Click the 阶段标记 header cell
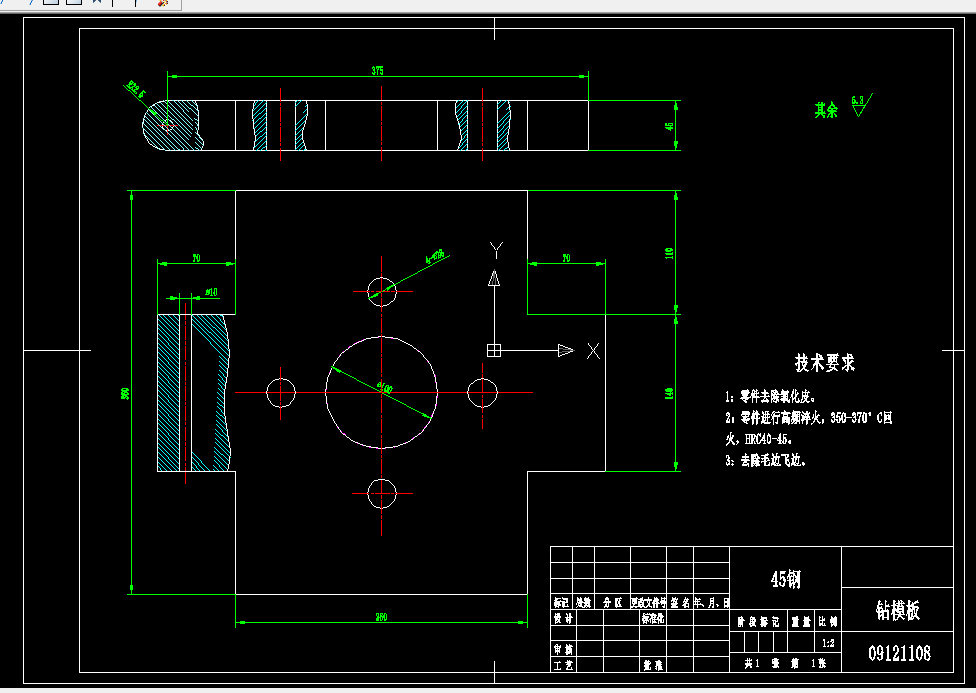 click(x=758, y=621)
